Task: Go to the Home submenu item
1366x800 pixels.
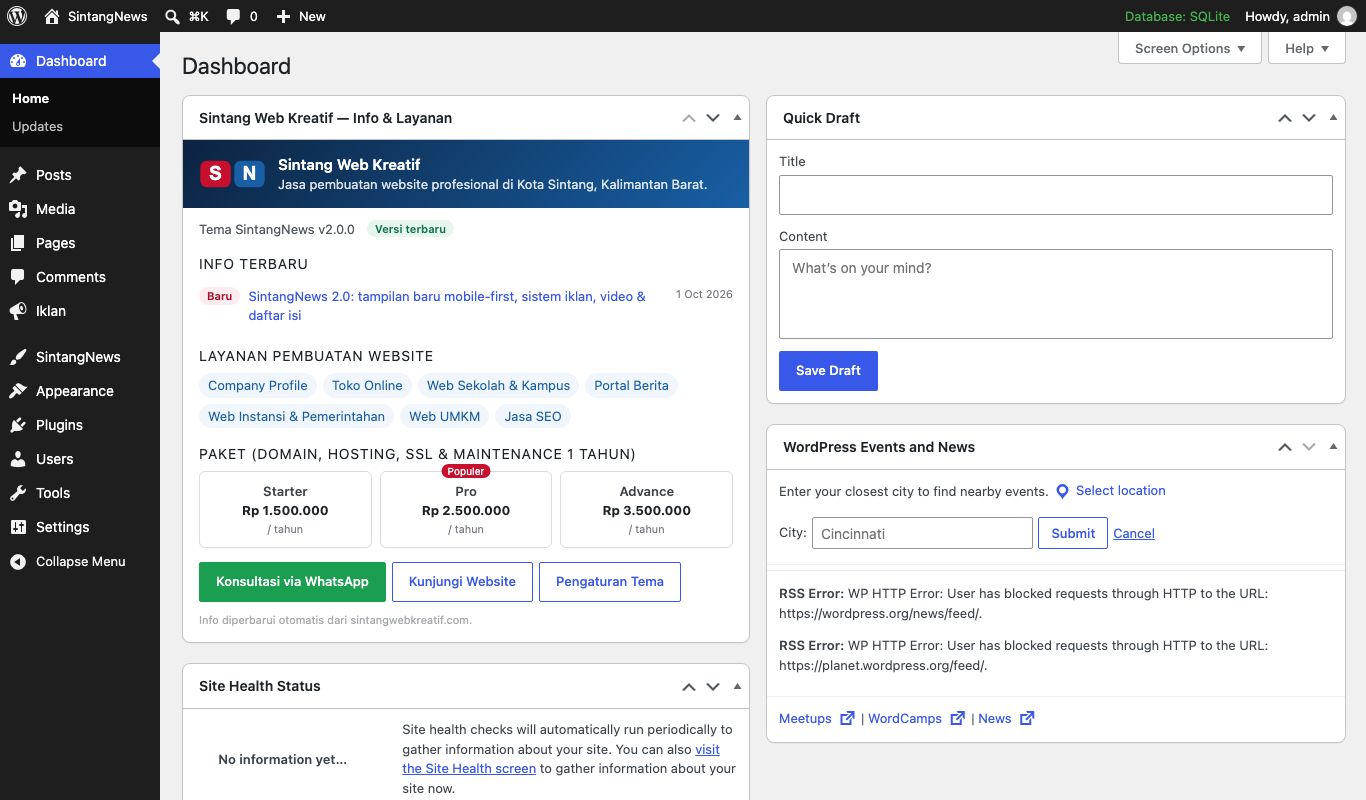Action: click(x=30, y=98)
